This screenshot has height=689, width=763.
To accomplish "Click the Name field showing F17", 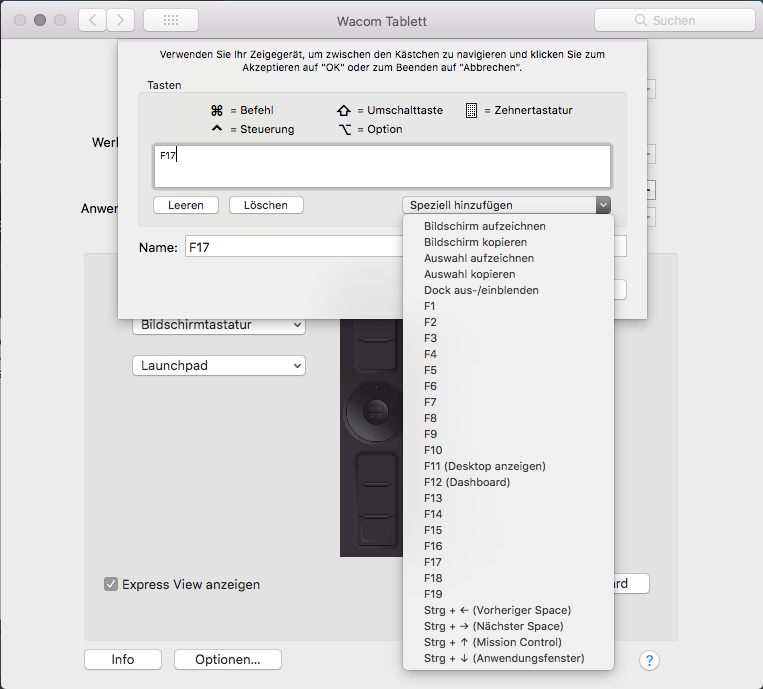I will pyautogui.click(x=294, y=247).
